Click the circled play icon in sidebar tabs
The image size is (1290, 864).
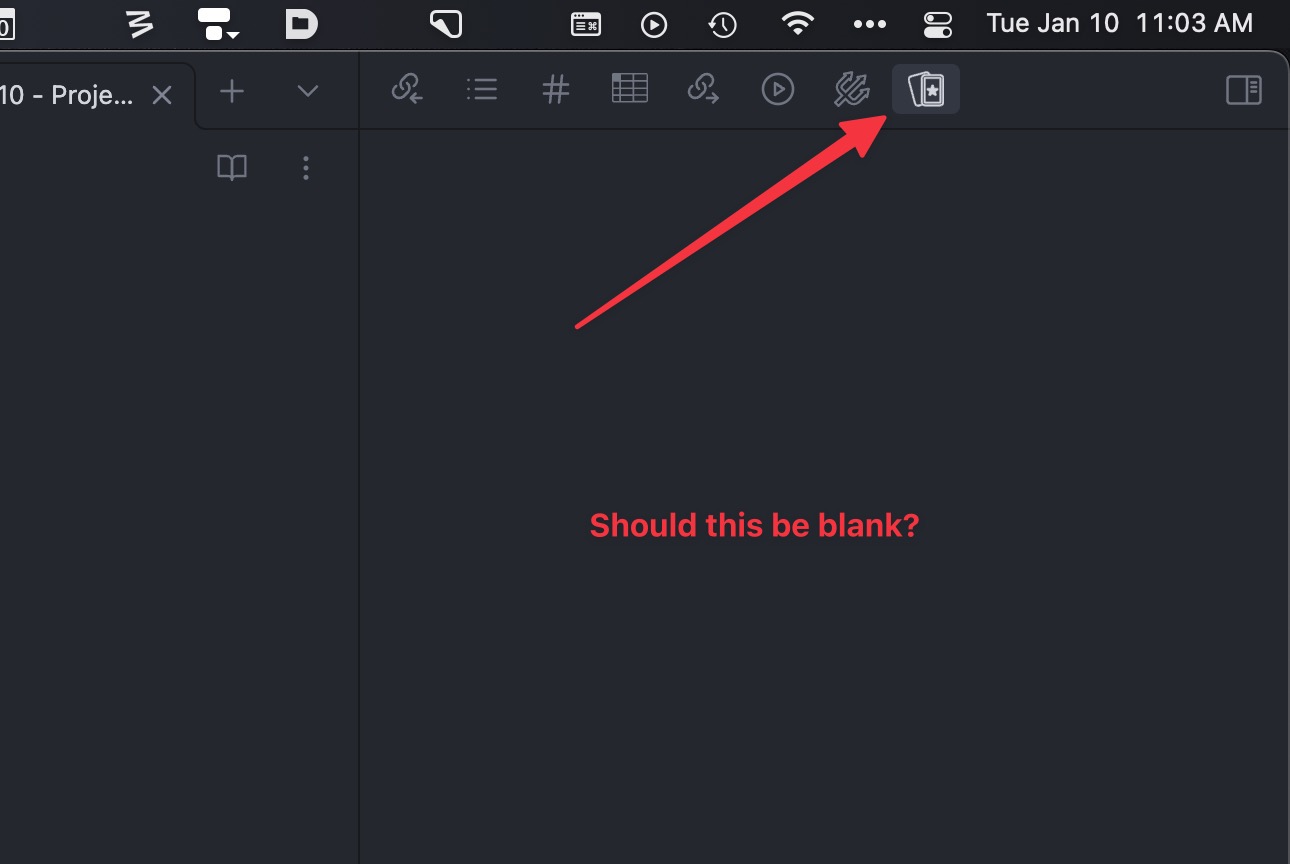pyautogui.click(x=778, y=90)
